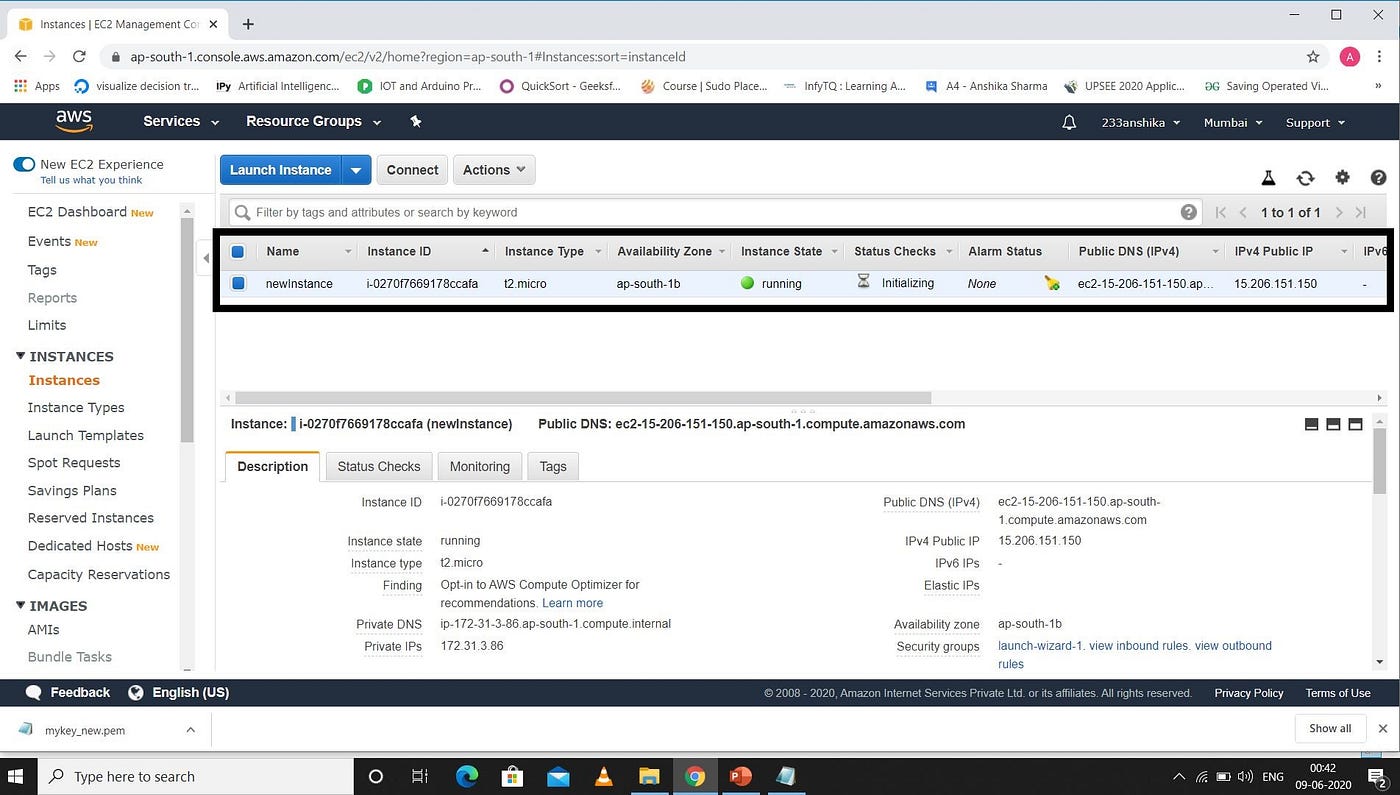
Task: Click the Connect button
Action: coord(412,170)
